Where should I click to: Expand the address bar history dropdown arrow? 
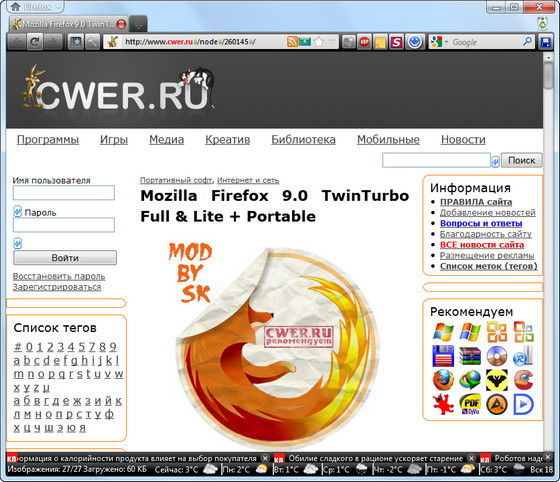(332, 42)
